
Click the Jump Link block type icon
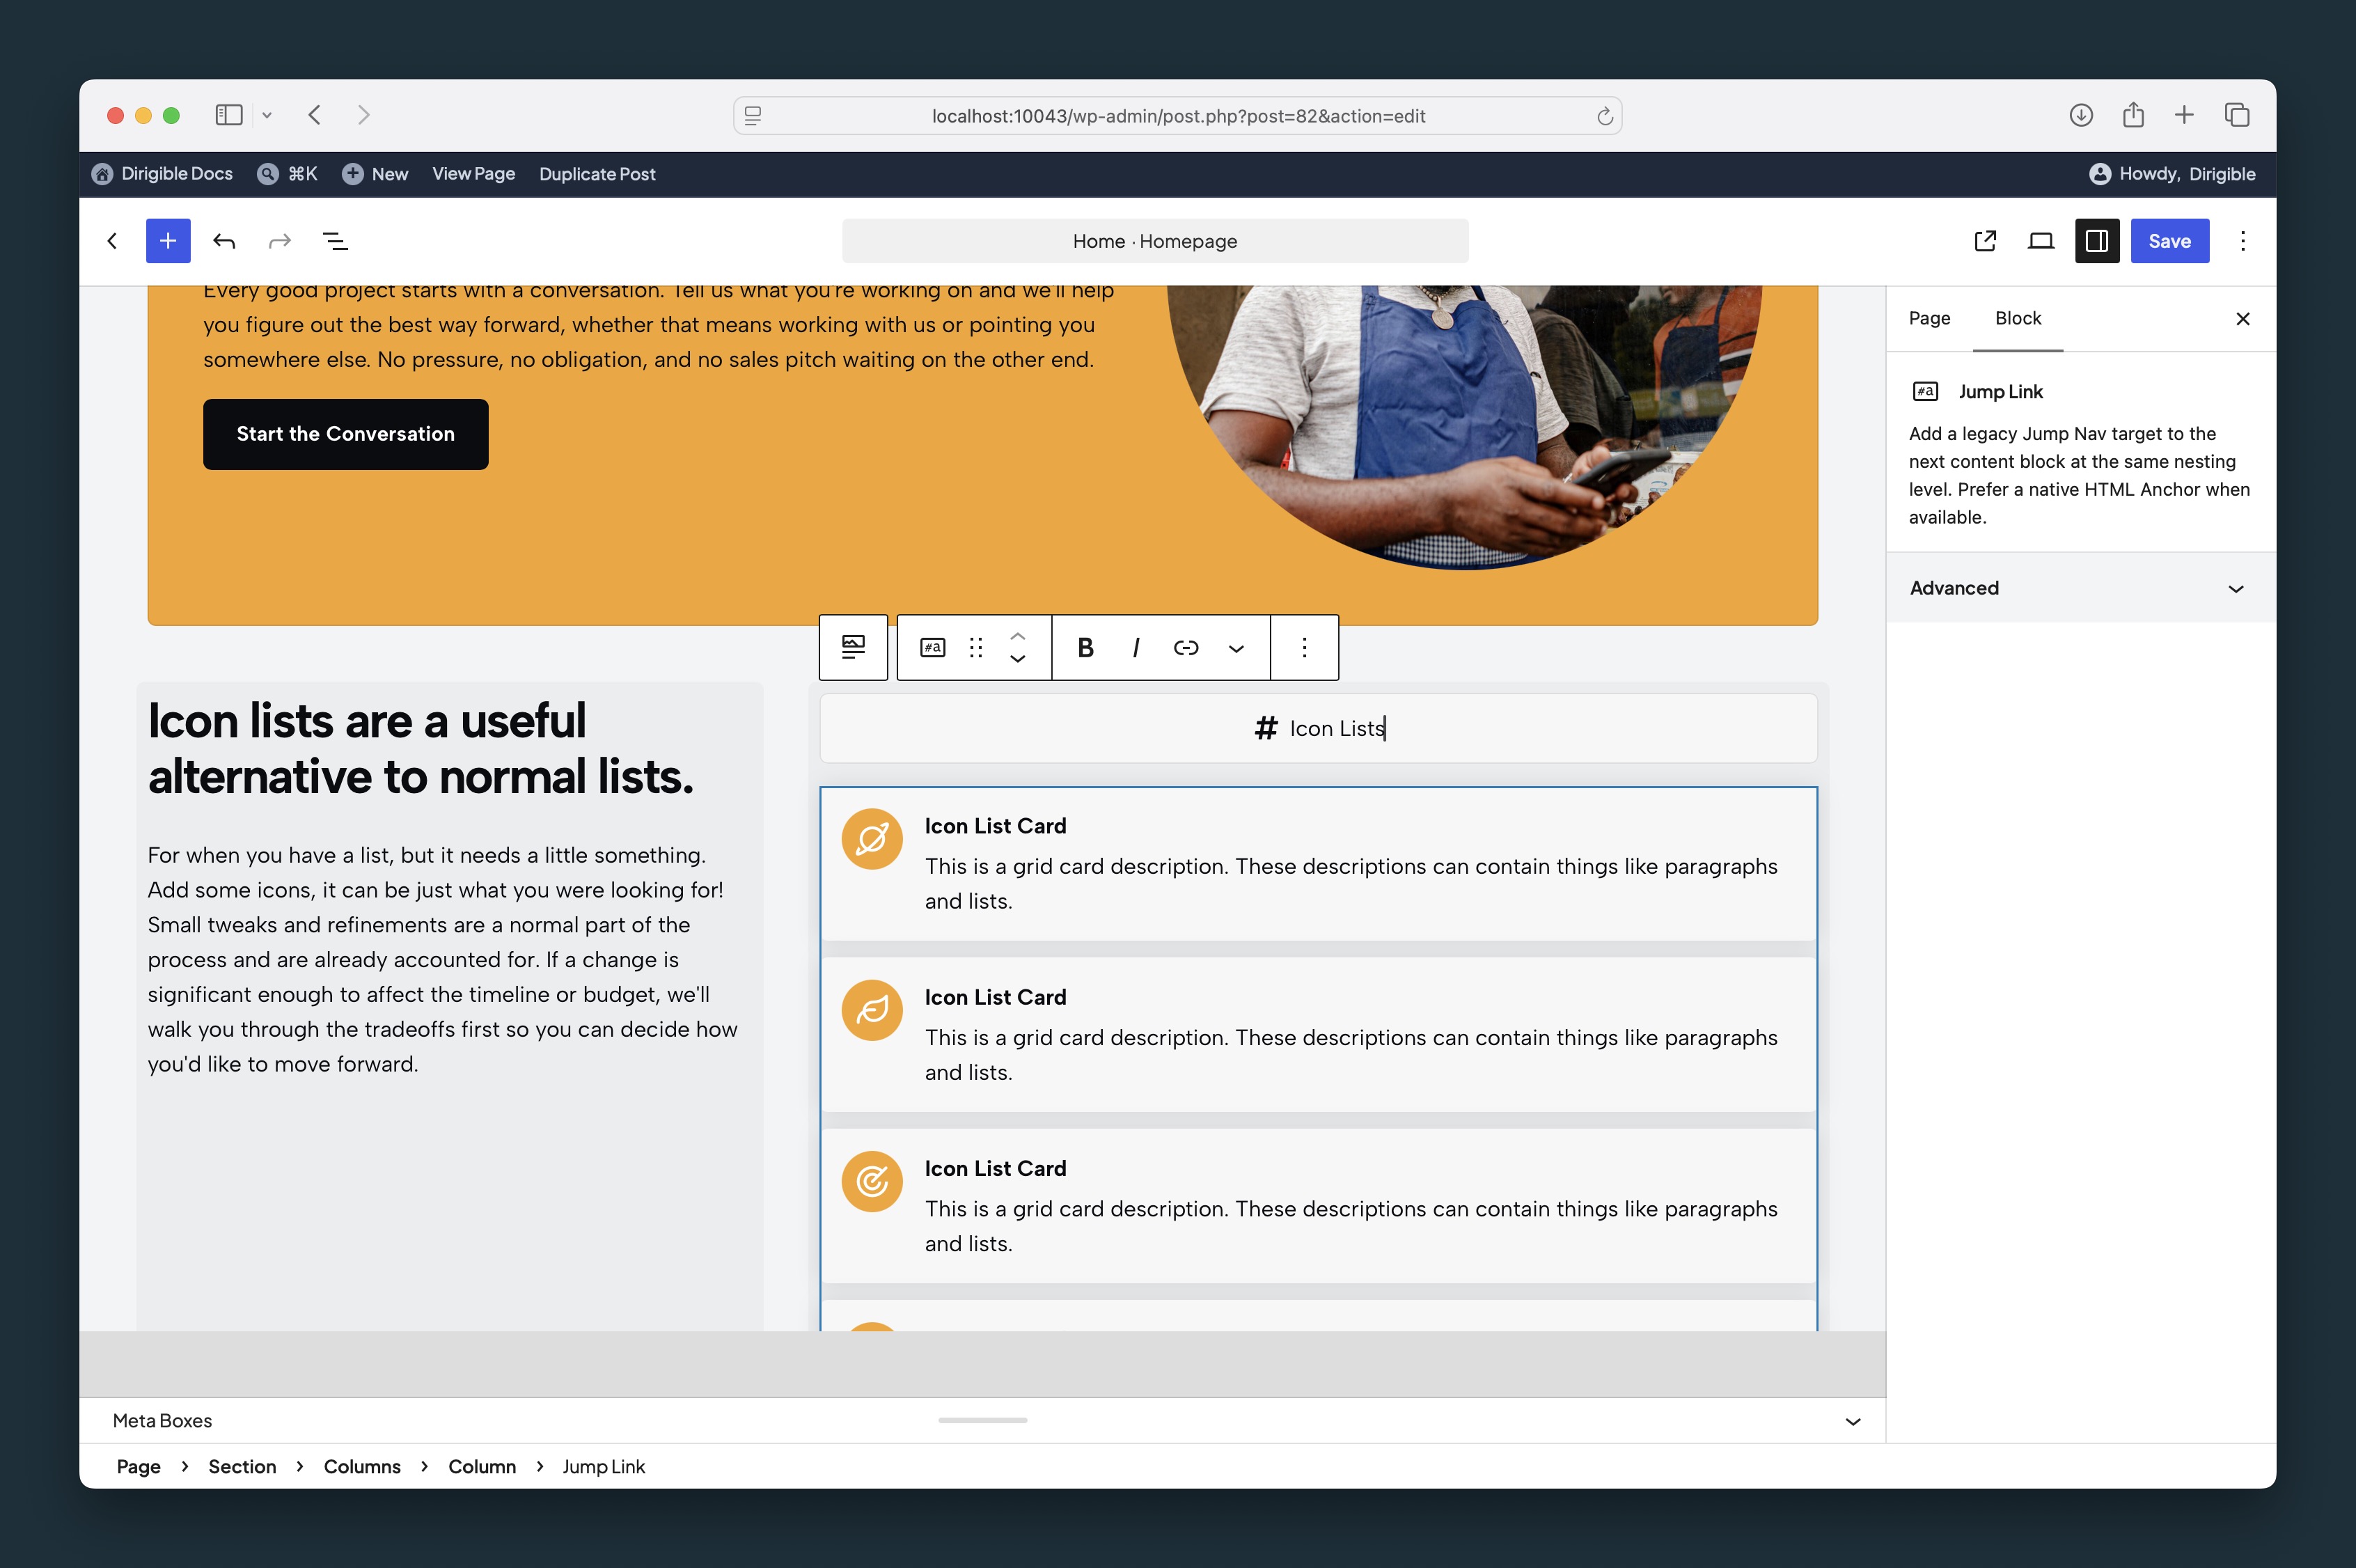932,647
